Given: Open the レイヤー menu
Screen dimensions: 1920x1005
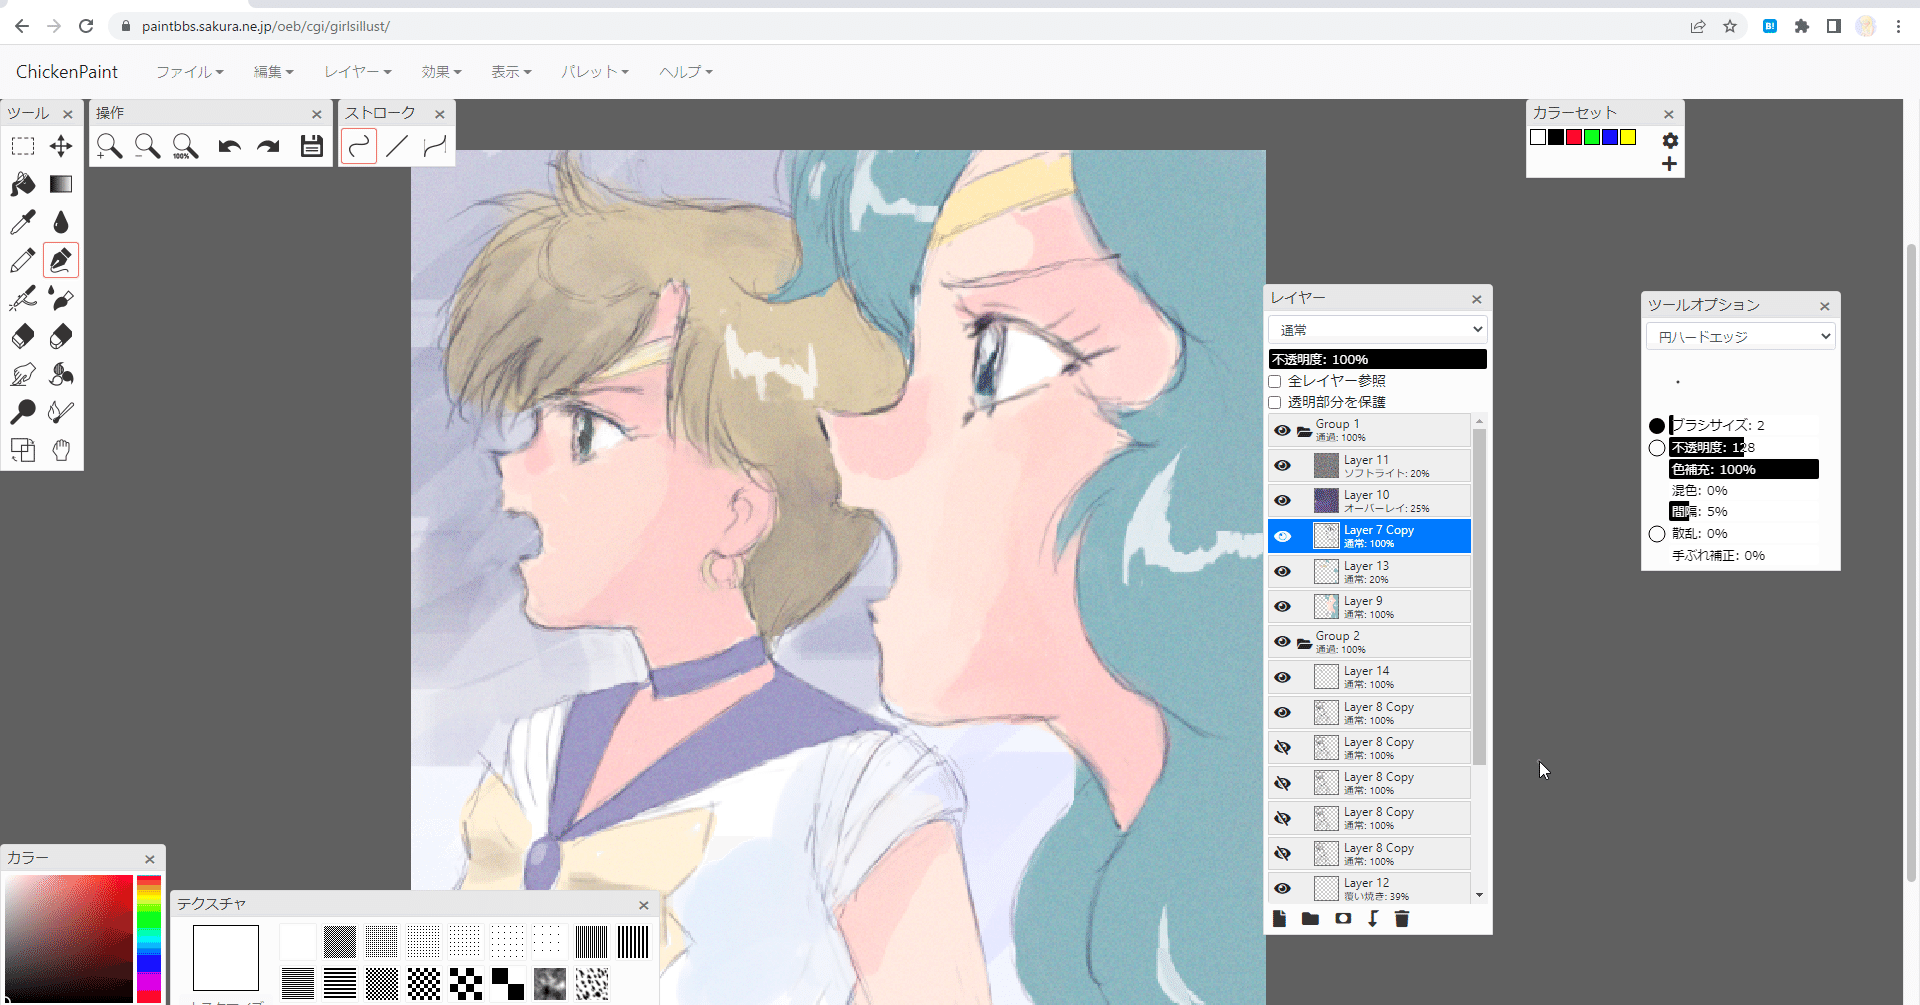Looking at the screenshot, I should pos(357,72).
